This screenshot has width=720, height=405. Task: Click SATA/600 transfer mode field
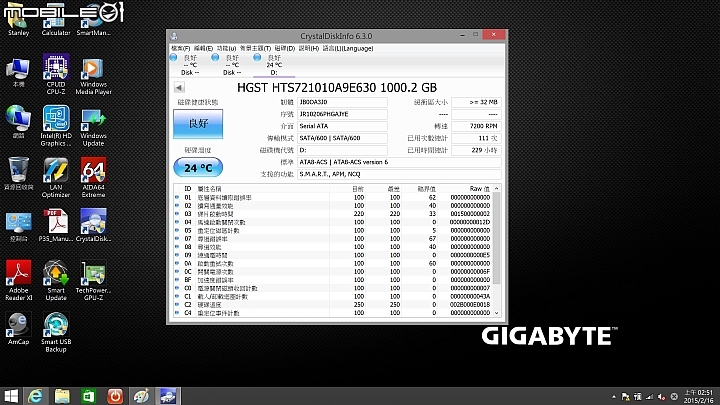(342, 138)
